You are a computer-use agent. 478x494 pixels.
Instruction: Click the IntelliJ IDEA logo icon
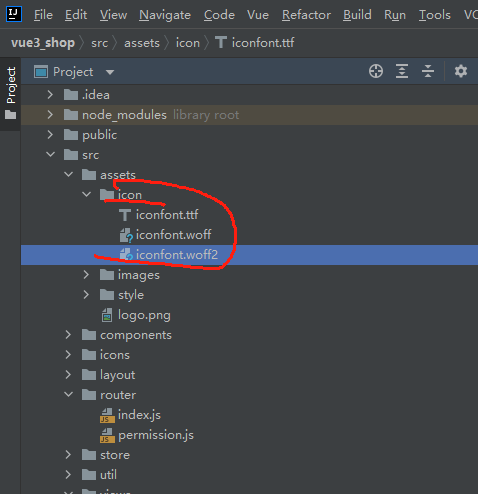tap(14, 14)
